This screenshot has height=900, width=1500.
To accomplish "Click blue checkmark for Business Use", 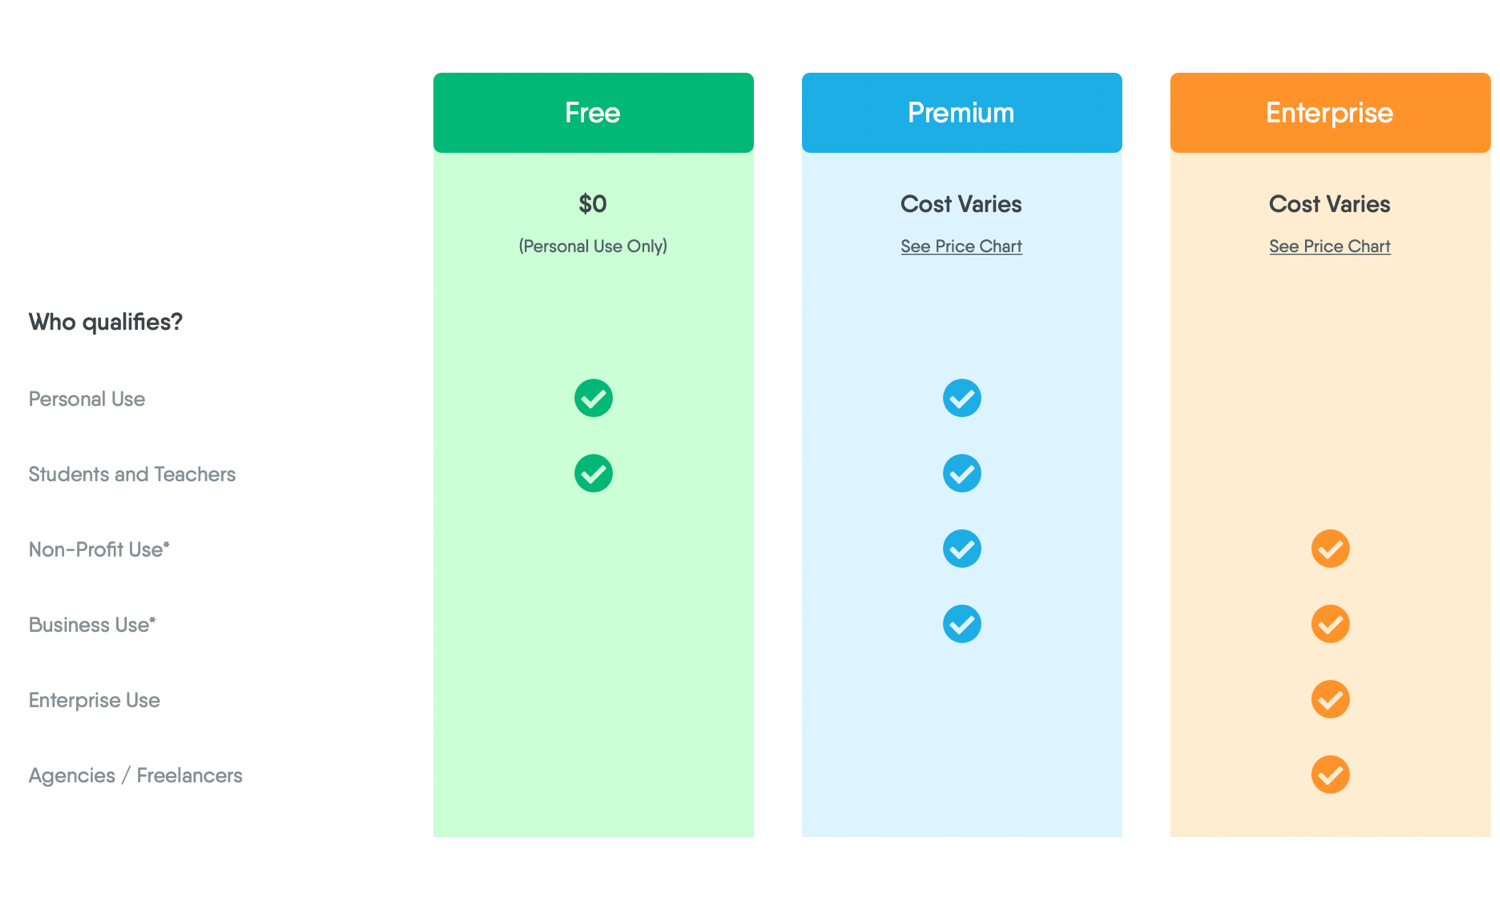I will pyautogui.click(x=961, y=624).
